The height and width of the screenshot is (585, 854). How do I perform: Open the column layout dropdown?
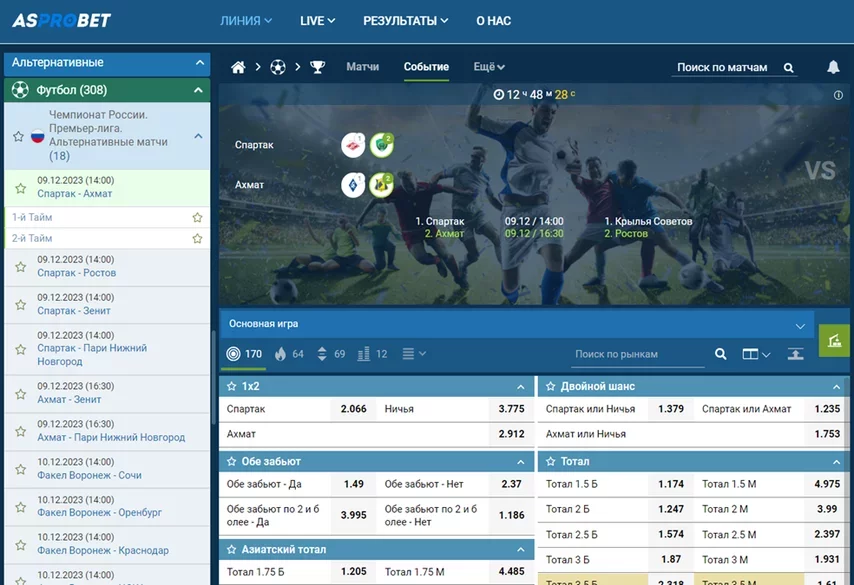[756, 354]
